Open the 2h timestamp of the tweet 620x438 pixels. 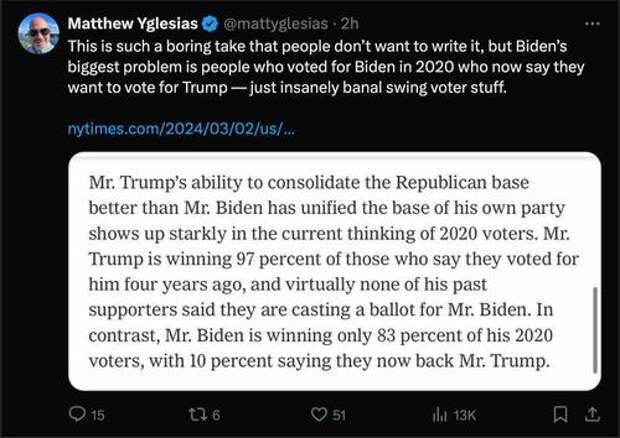pos(350,24)
